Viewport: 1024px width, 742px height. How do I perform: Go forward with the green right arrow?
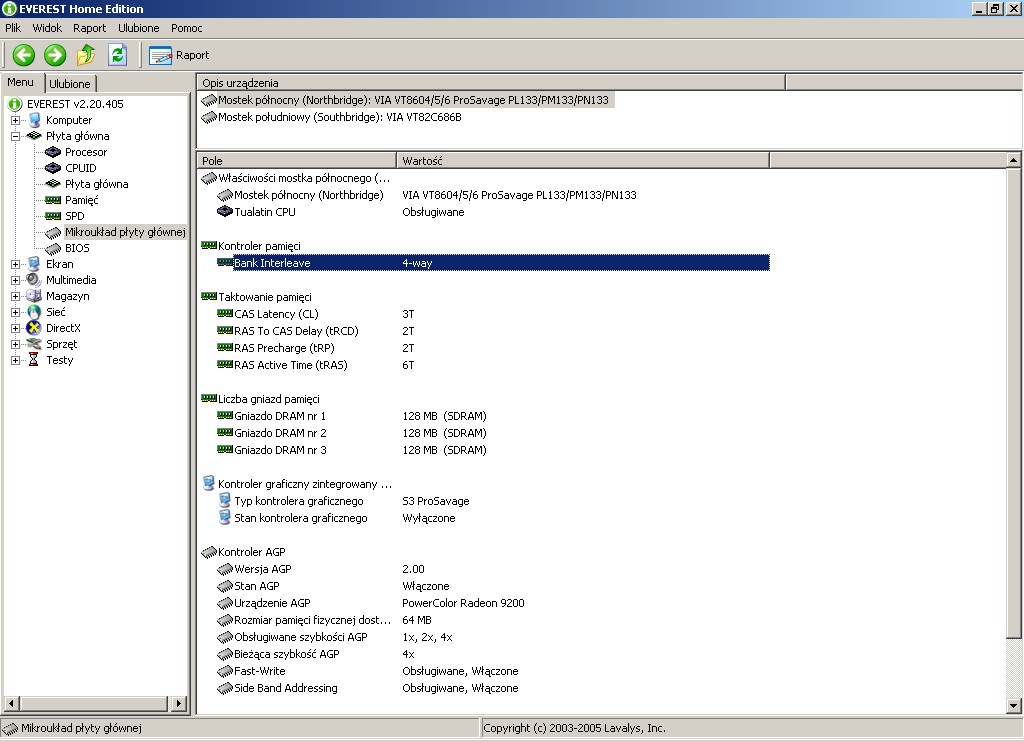pyautogui.click(x=55, y=55)
